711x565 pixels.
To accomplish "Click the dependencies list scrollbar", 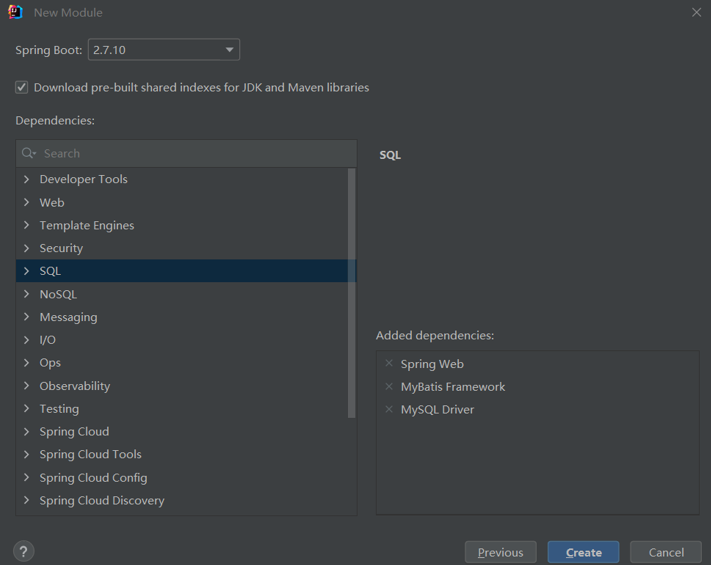I will point(351,292).
